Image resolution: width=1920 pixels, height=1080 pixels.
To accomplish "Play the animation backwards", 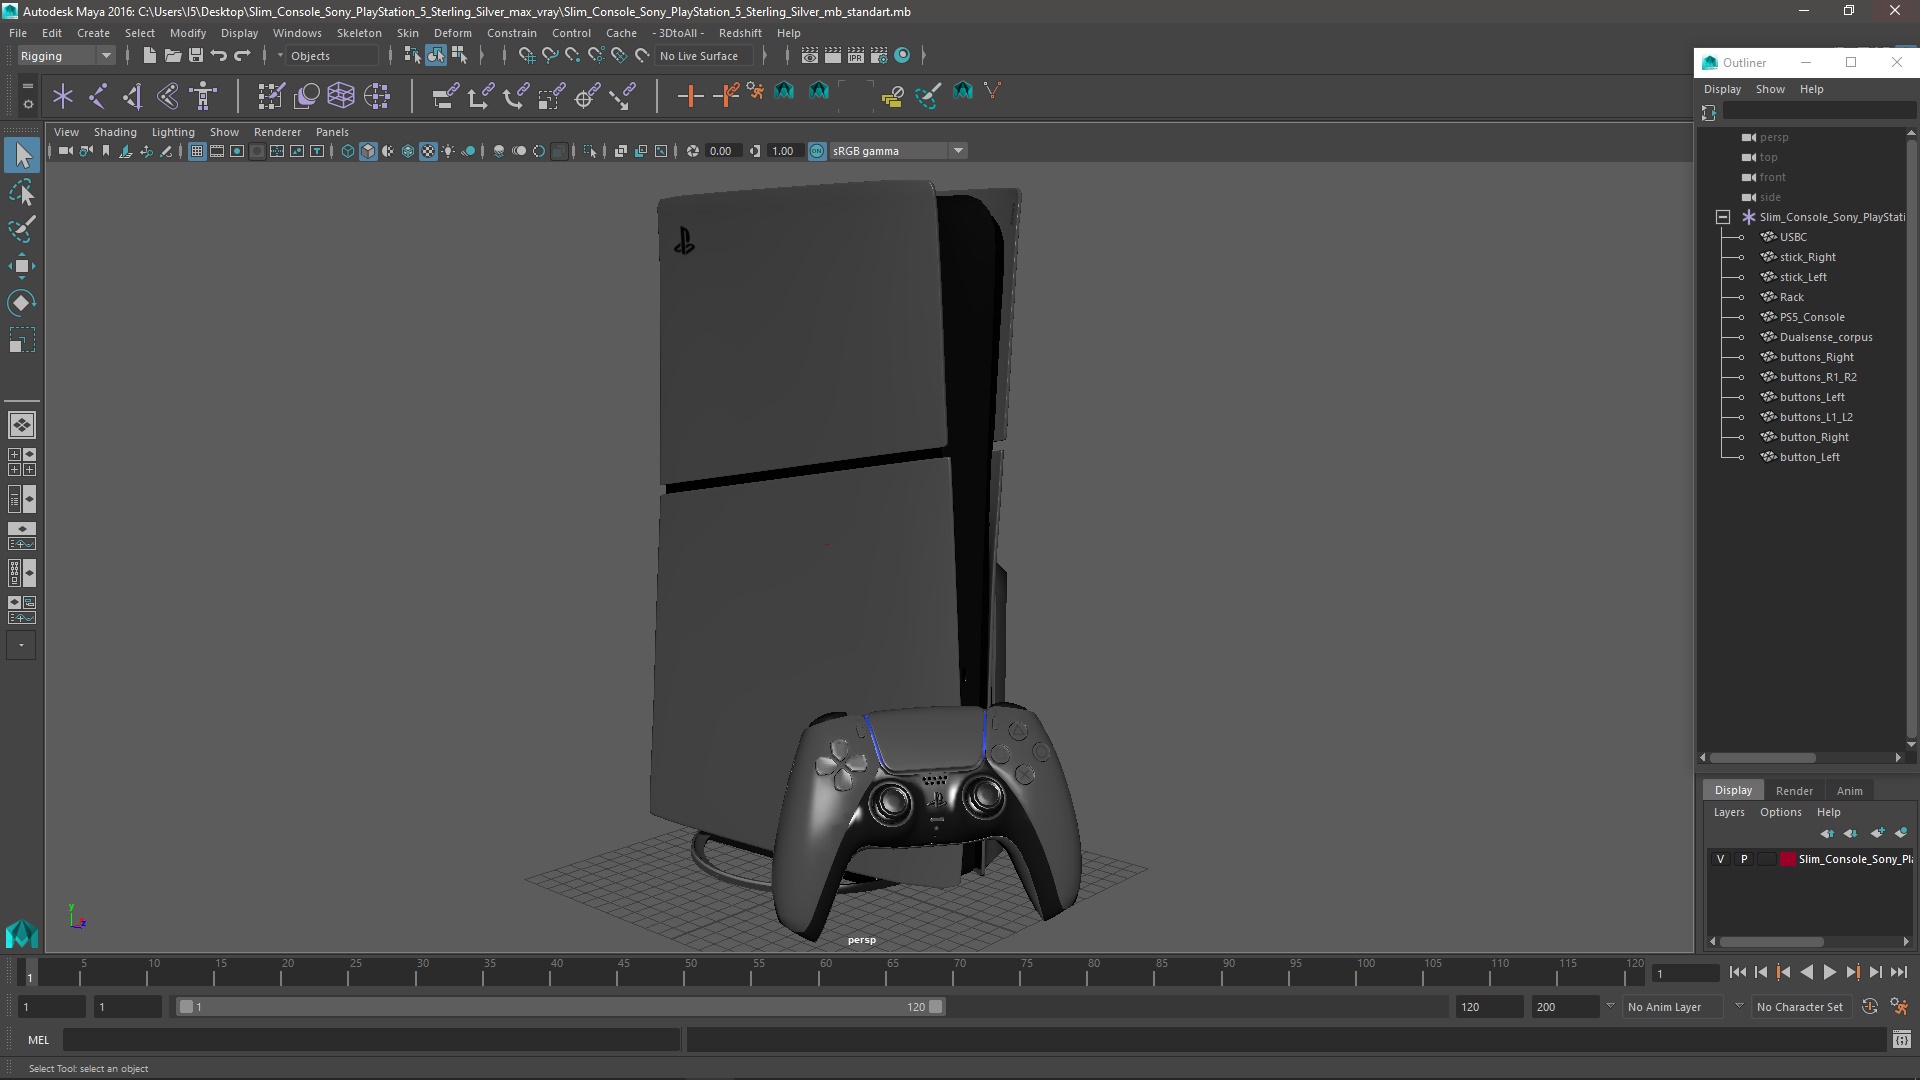I will coord(1806,972).
